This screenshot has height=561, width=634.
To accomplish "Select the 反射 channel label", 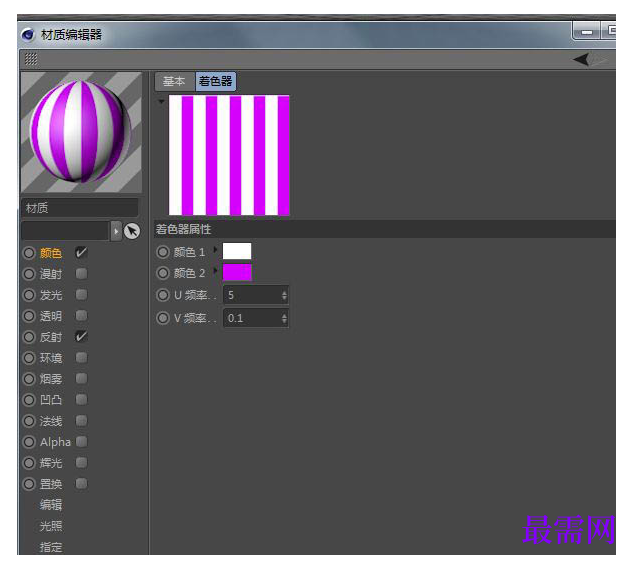I will [x=51, y=337].
